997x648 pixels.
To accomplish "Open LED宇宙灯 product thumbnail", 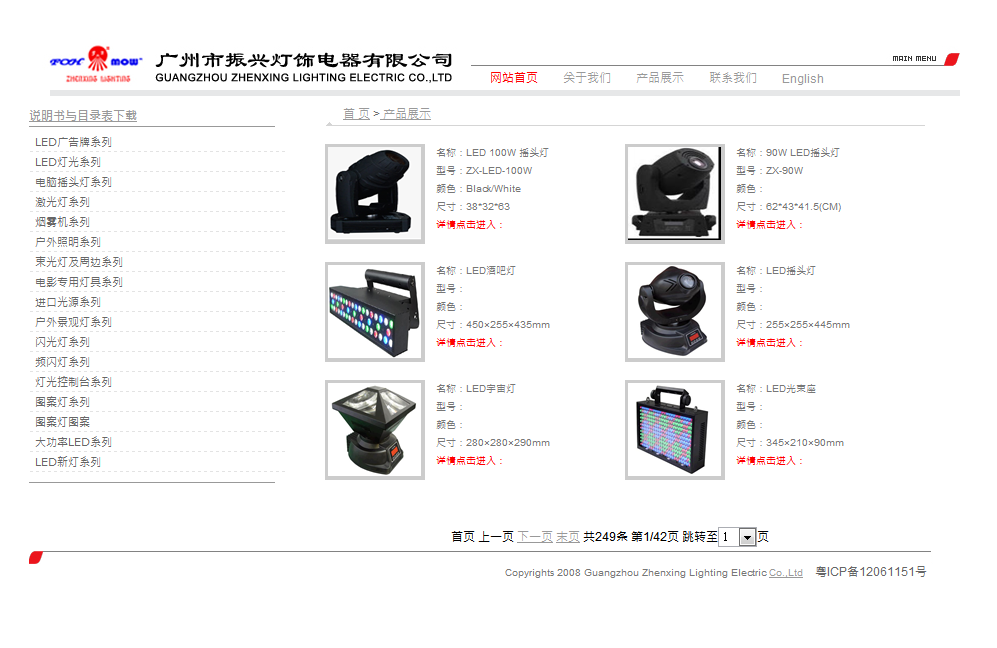I will click(375, 430).
